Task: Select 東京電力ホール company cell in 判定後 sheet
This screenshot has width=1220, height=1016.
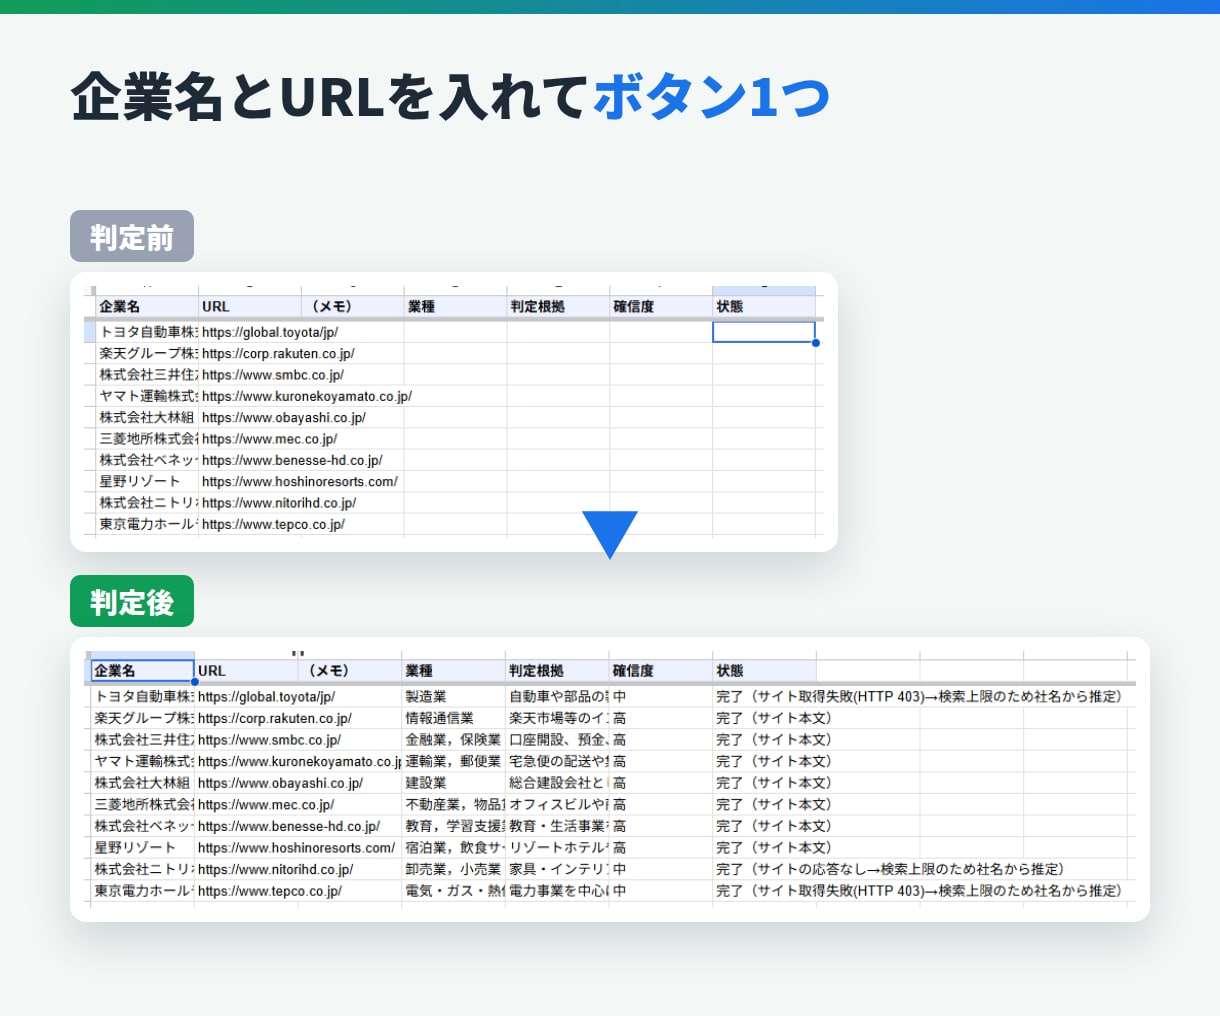Action: (143, 890)
